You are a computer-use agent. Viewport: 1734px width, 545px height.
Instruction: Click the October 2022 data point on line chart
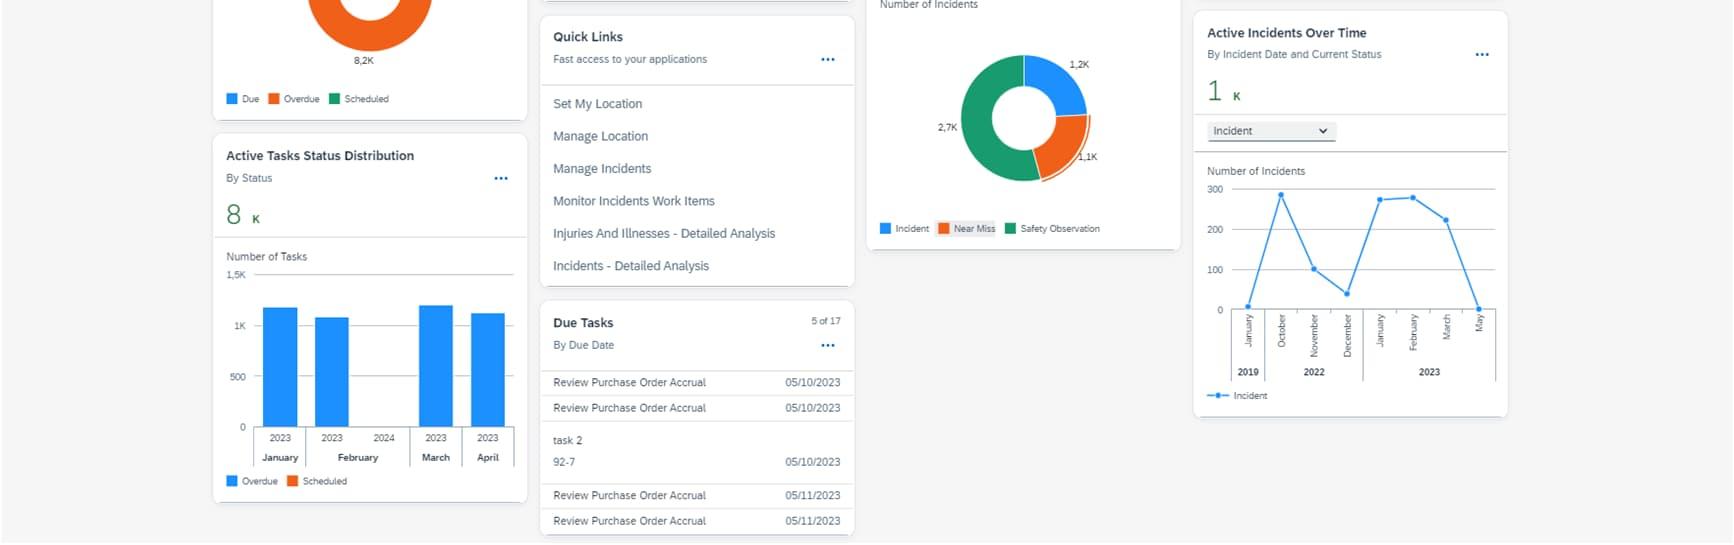click(1281, 195)
